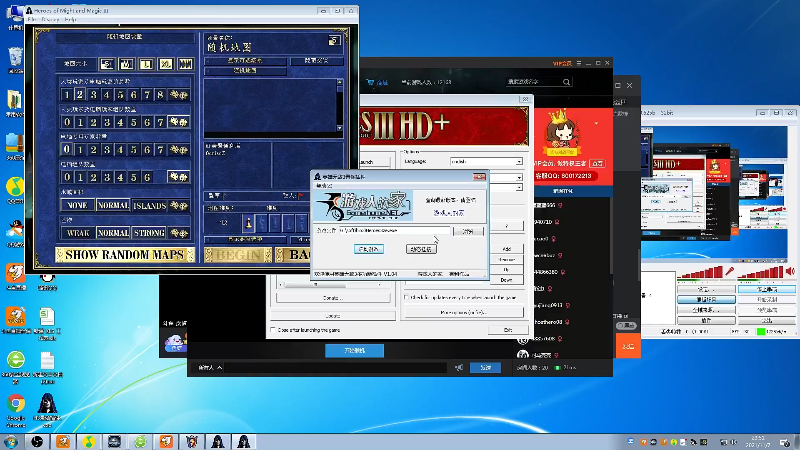Select the fifth map size icon in the Heroes window
Viewport: 800px width, 450px height.
[x=185, y=64]
